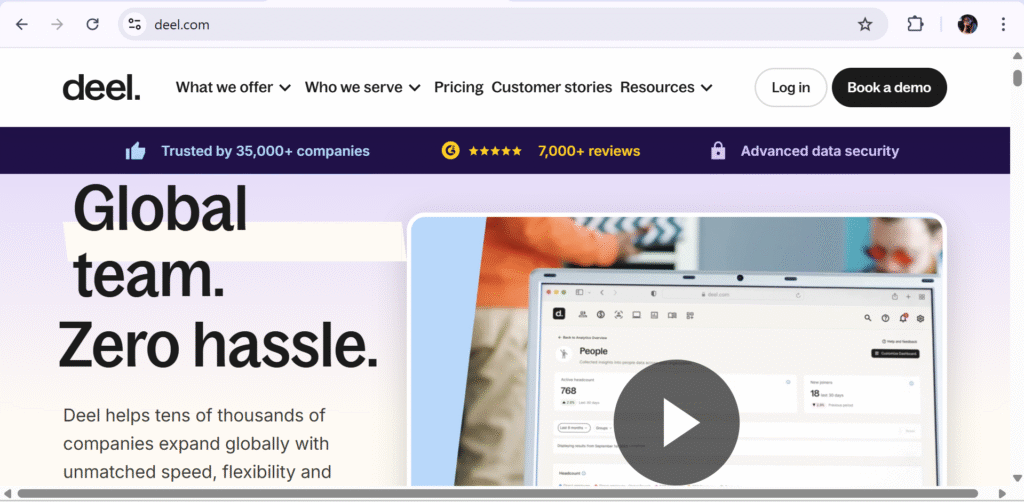This screenshot has width=1024, height=502.
Task: Click the Book a demo button
Action: coord(889,87)
